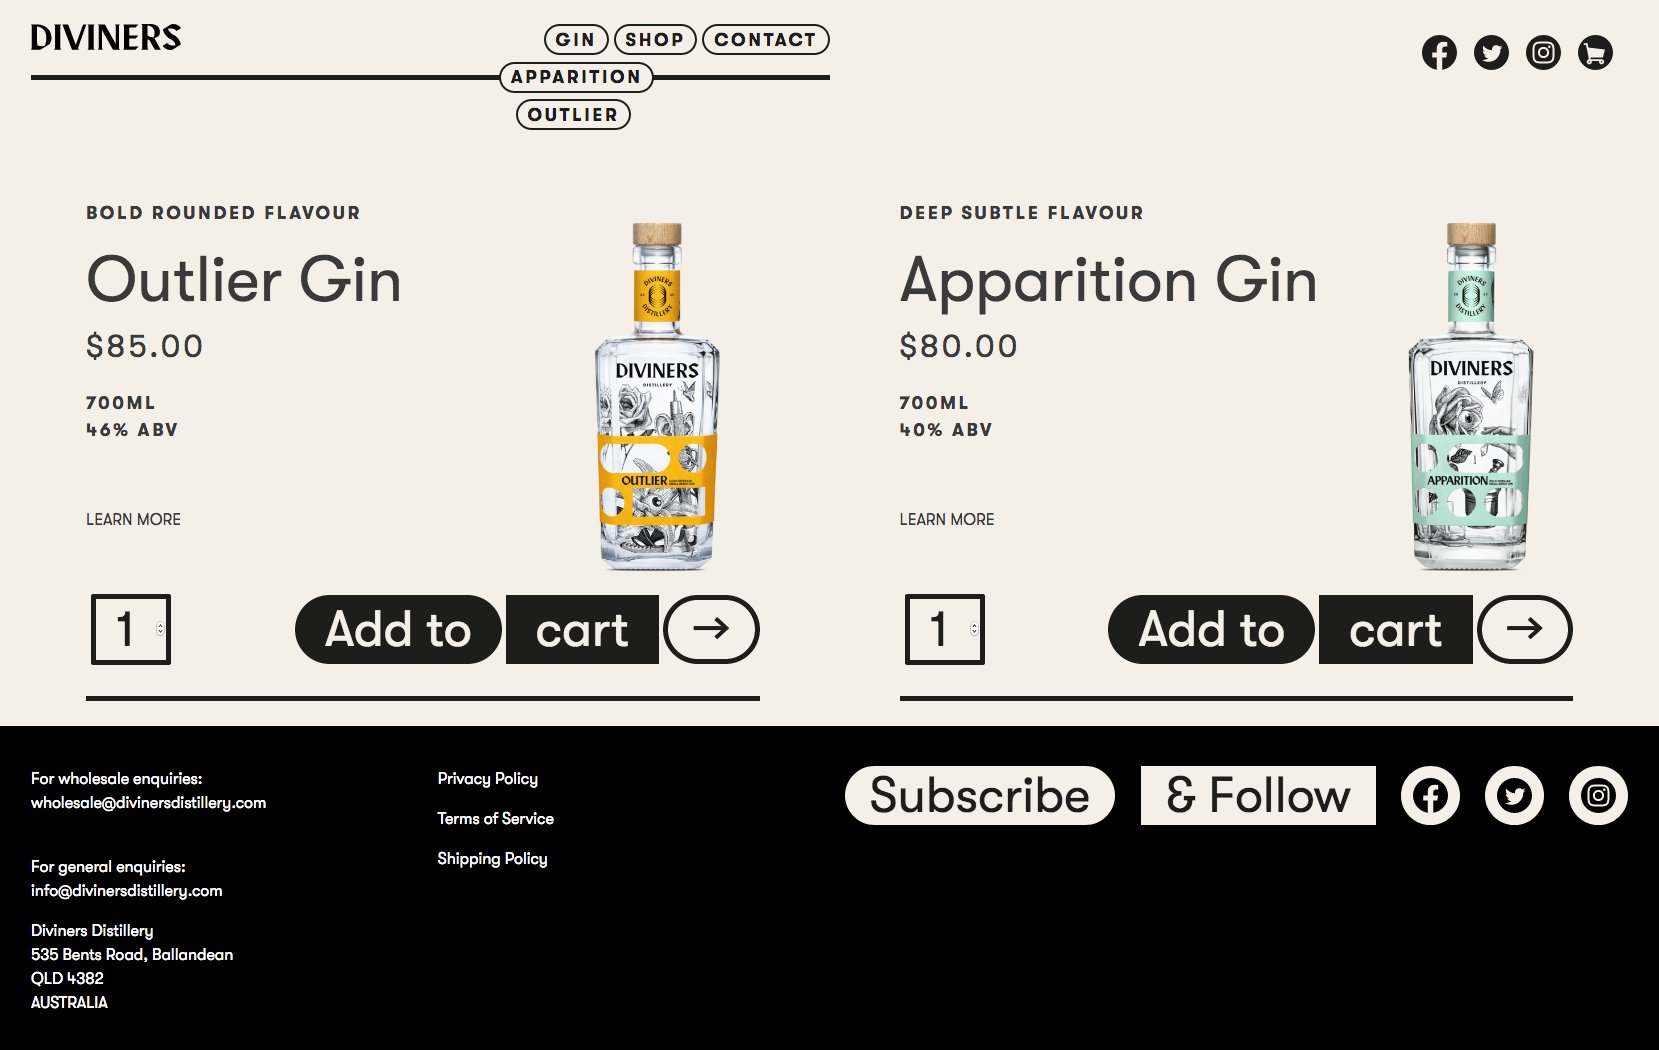Image resolution: width=1659 pixels, height=1050 pixels.
Task: Adjust the Apparition Gin quantity stepper arrows
Action: [974, 629]
